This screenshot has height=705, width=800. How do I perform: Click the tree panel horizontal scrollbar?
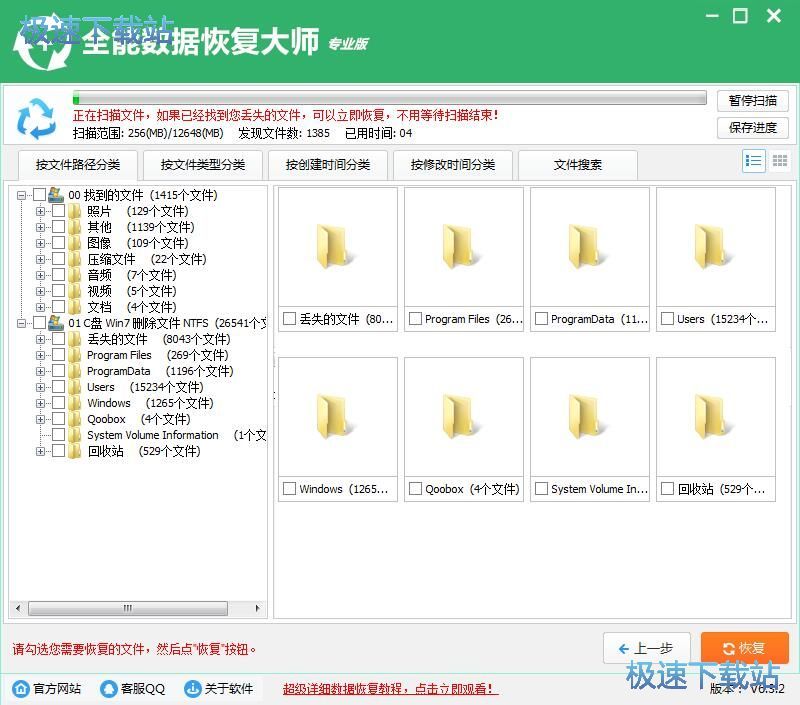[130, 608]
